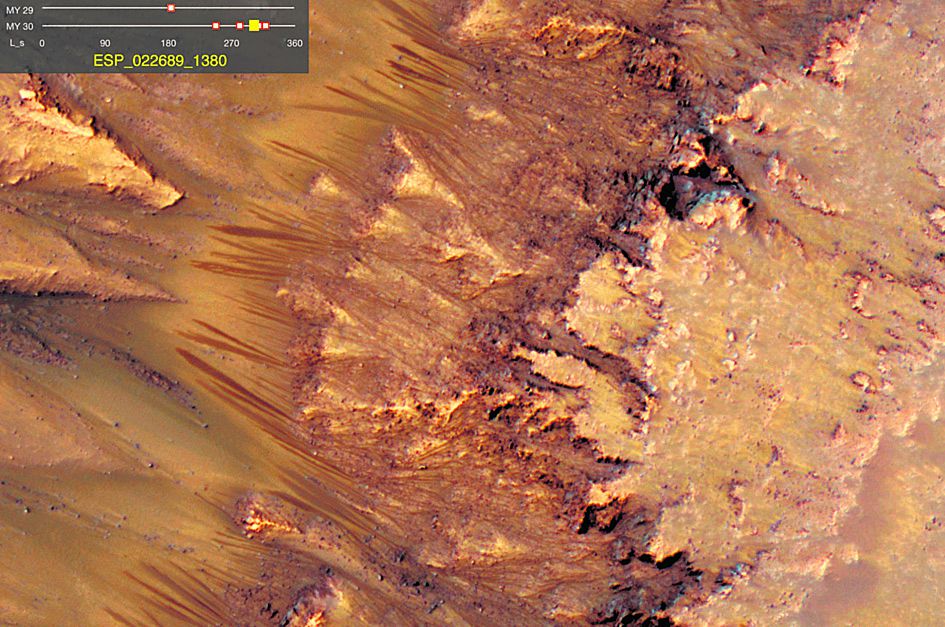Click the MY 29 row label
The height and width of the screenshot is (627, 945).
(x=19, y=10)
